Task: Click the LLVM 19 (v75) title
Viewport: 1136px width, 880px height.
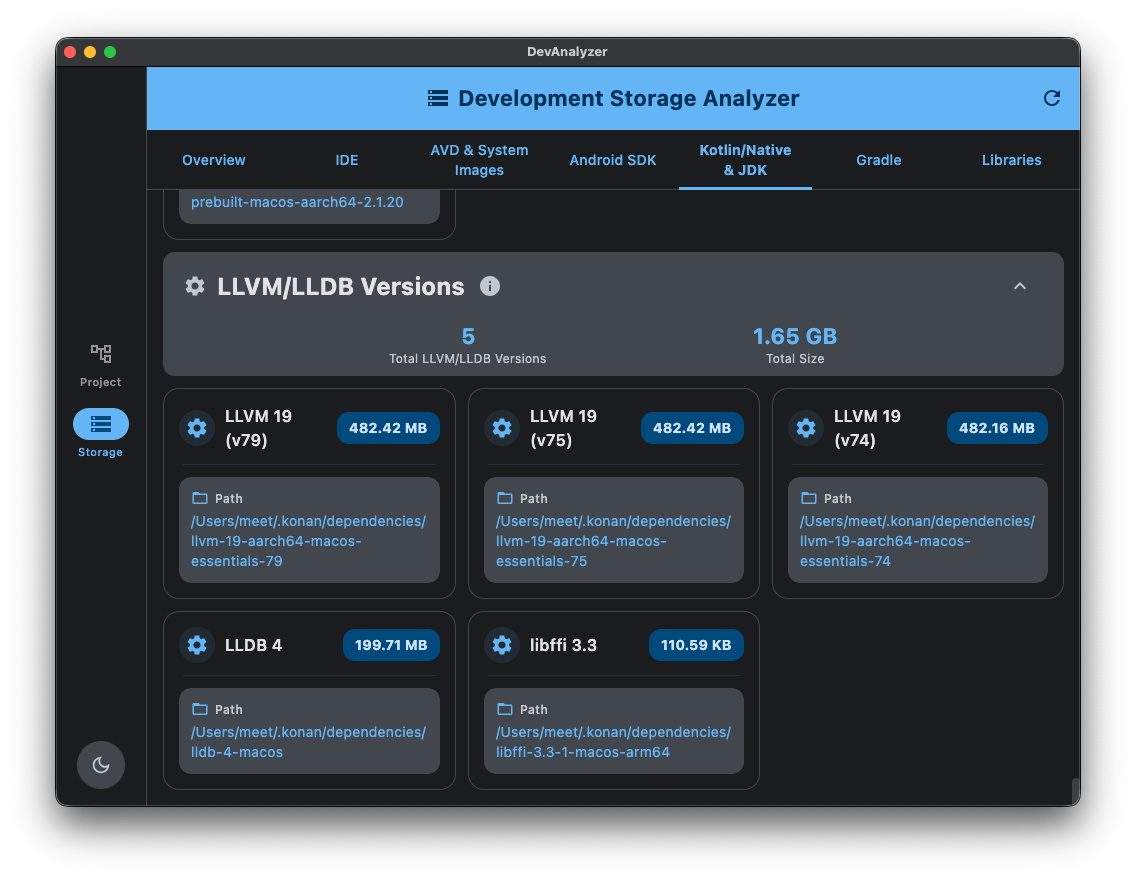Action: coord(563,428)
